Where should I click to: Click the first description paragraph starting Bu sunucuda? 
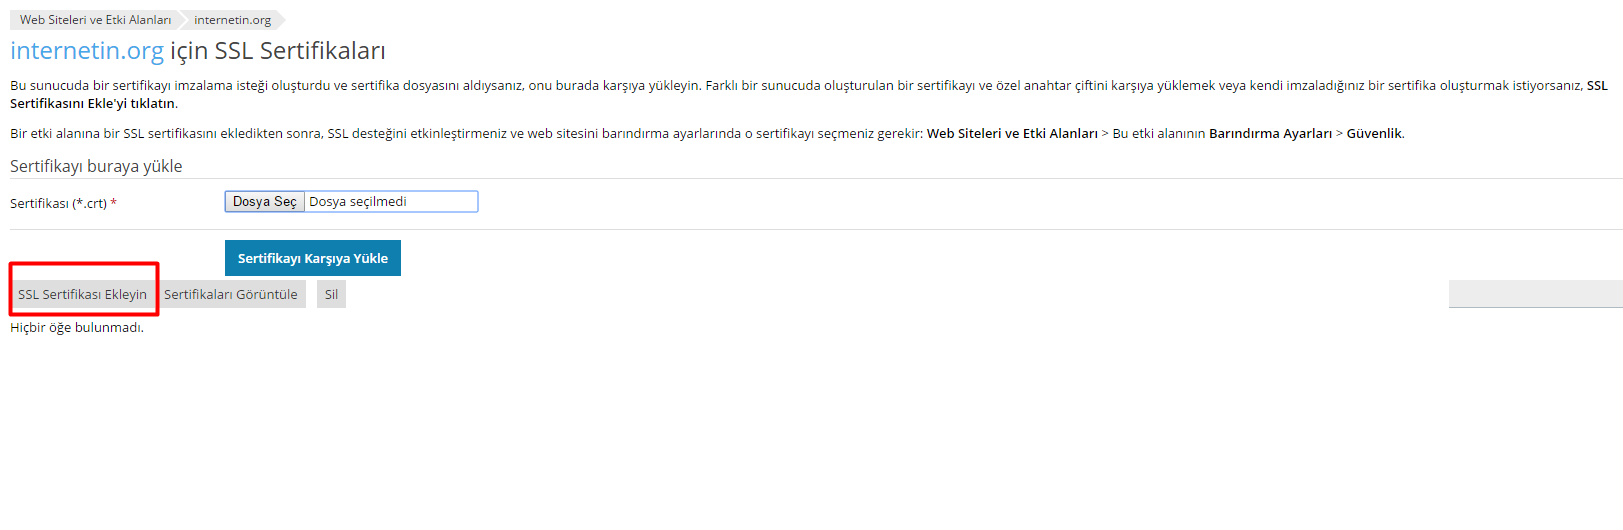[x=809, y=94]
